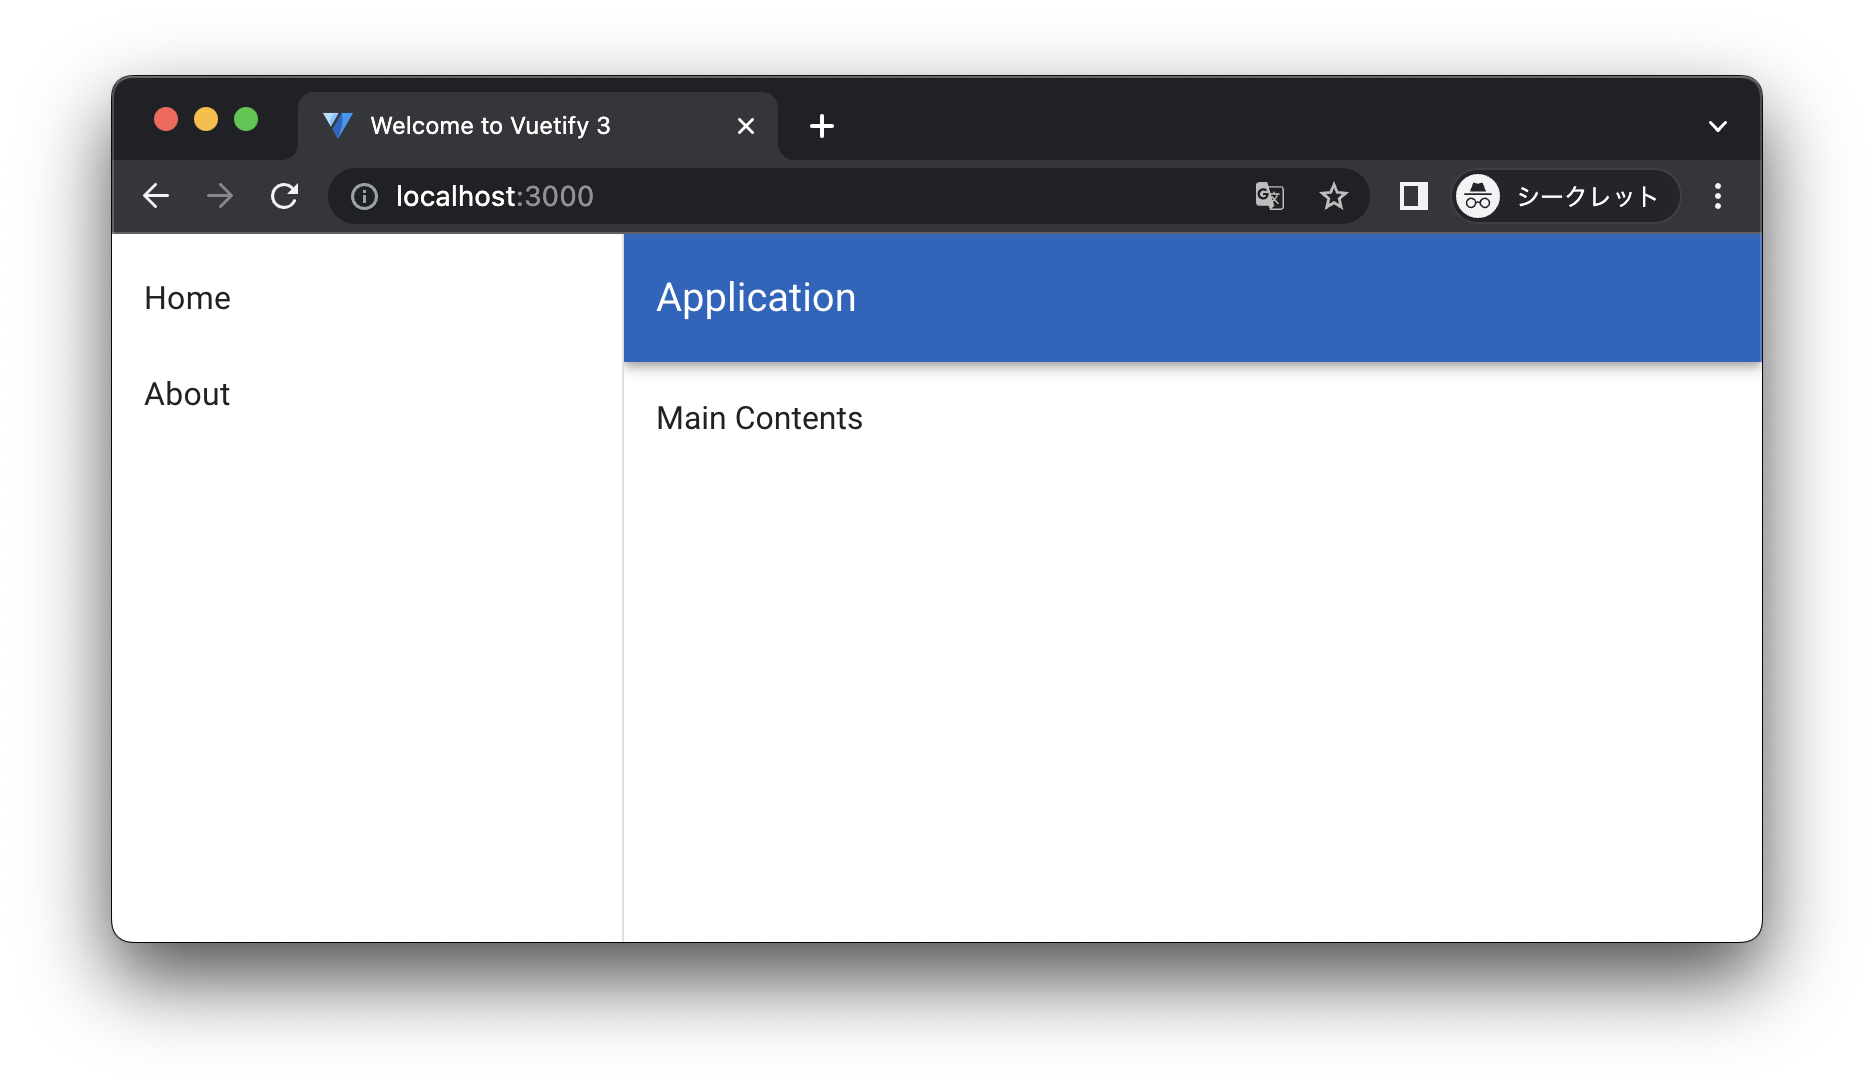Click the page reload icon
Image resolution: width=1874 pixels, height=1090 pixels.
click(x=284, y=196)
